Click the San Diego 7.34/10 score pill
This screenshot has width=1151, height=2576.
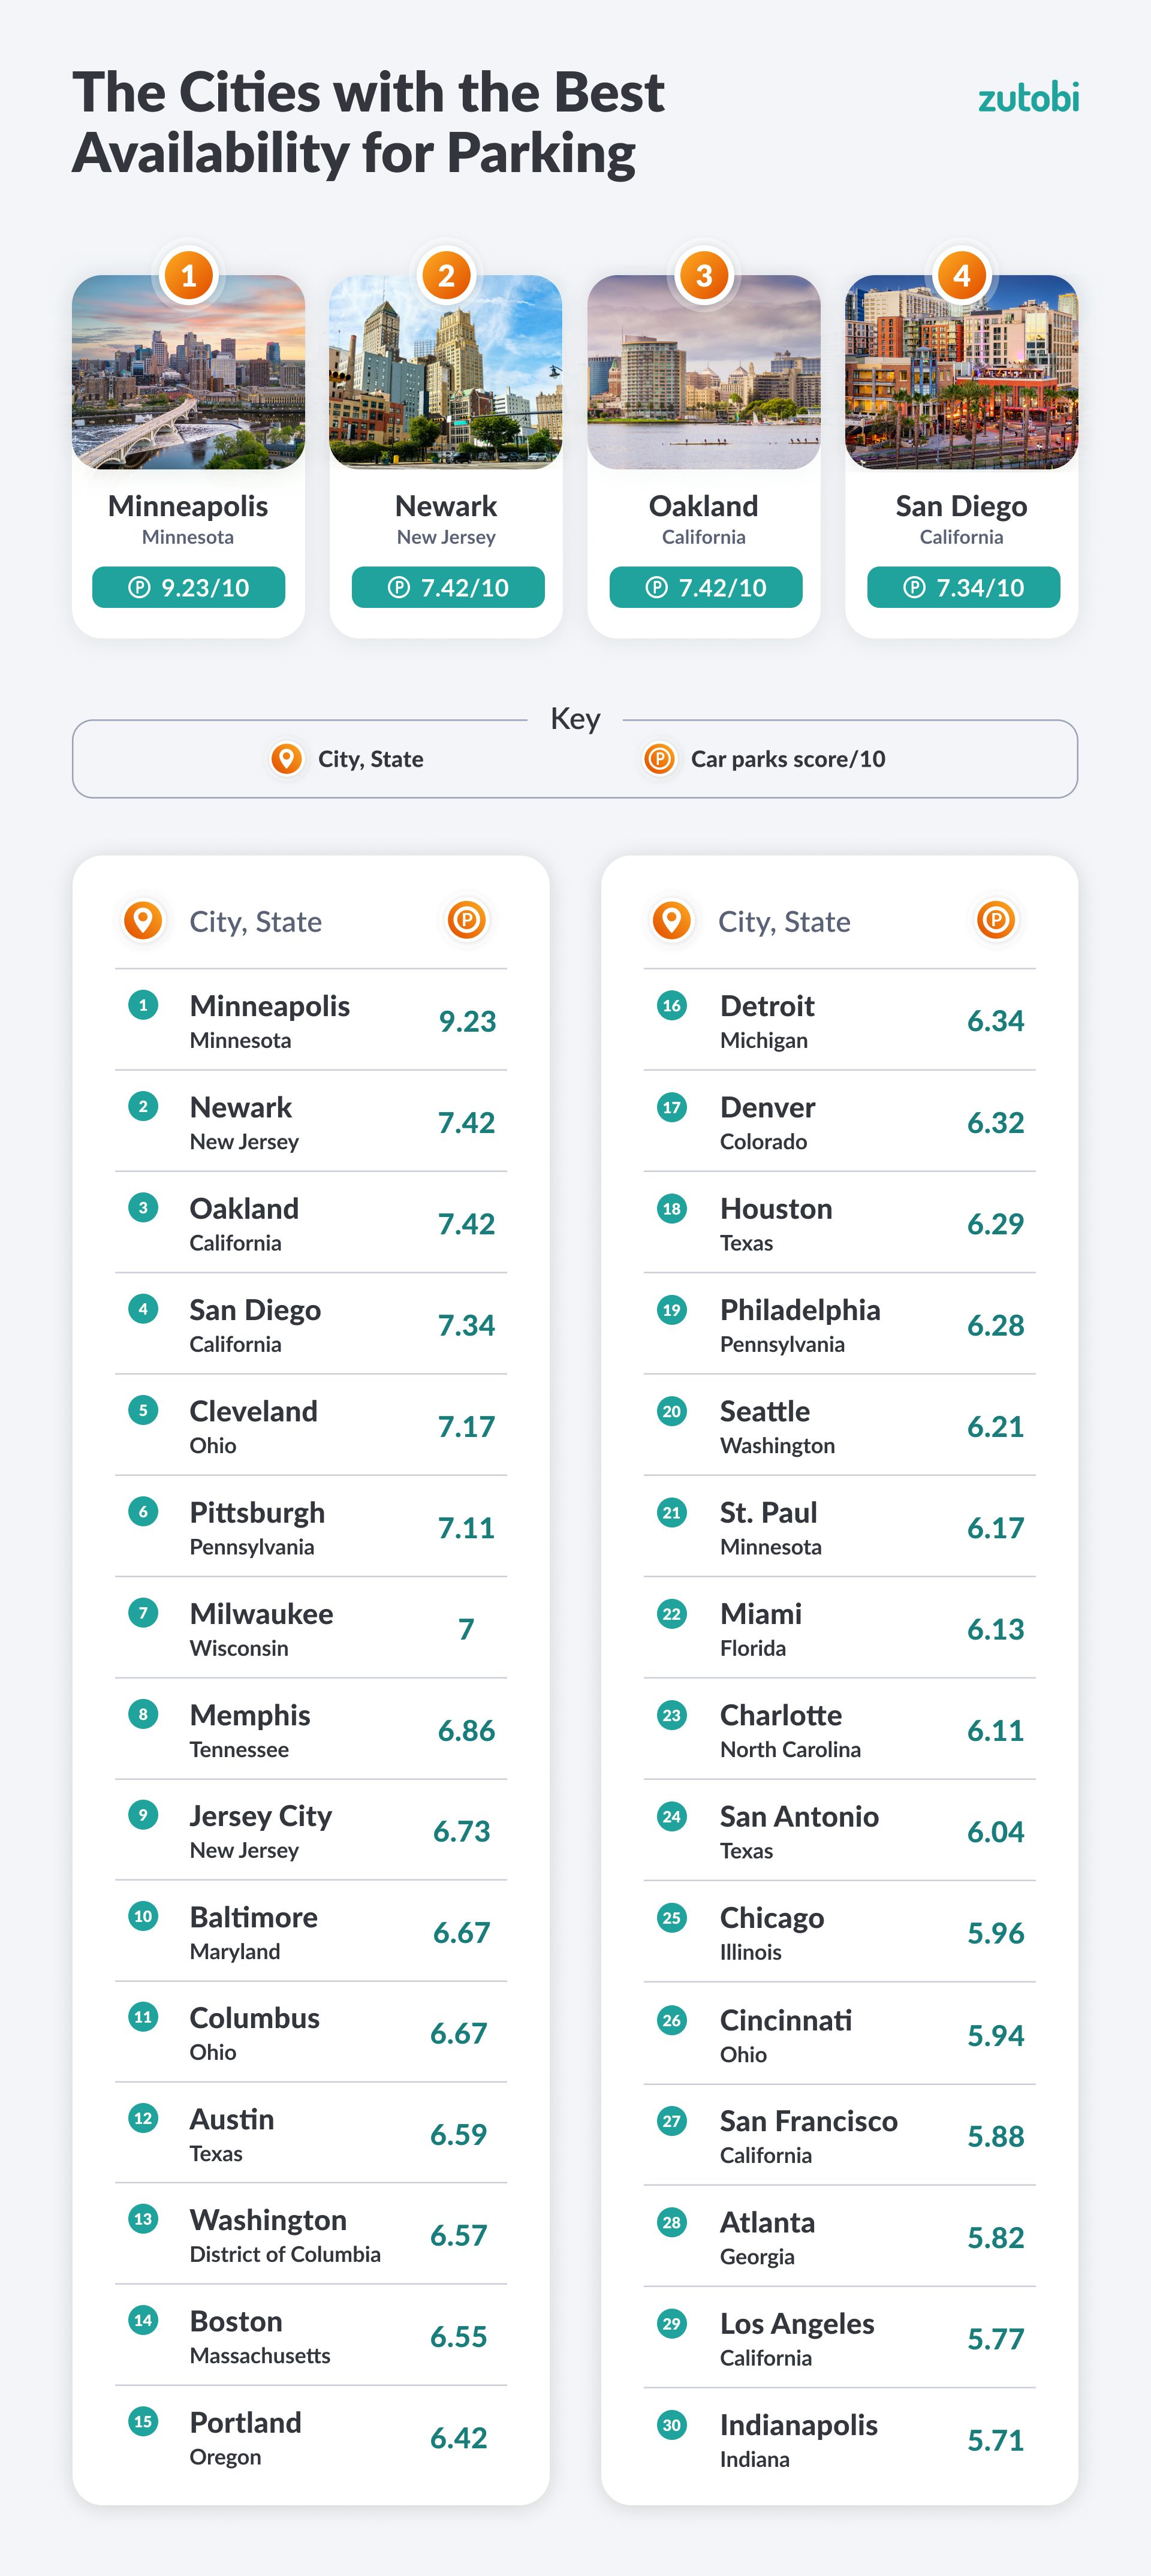coord(963,587)
